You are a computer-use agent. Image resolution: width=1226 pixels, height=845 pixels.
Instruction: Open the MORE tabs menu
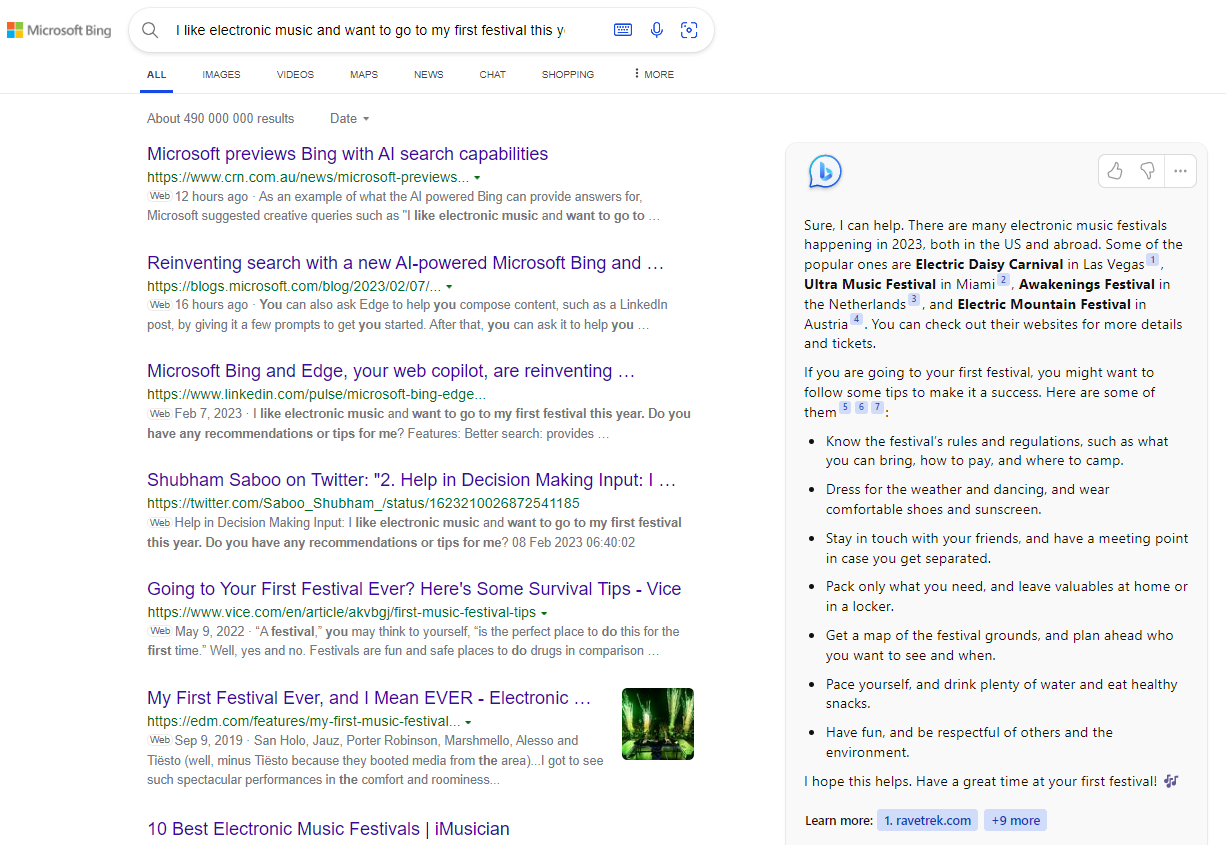pyautogui.click(x=654, y=74)
